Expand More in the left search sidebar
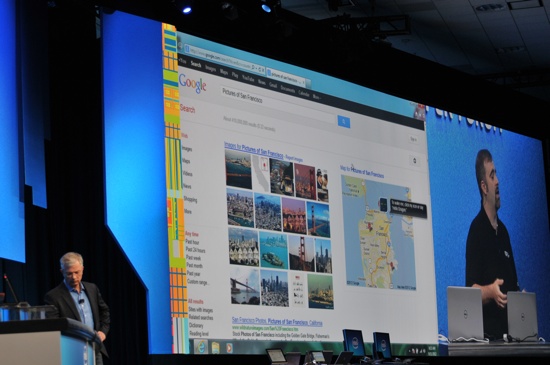Screen dimensions: 550x365 (x=188, y=211)
